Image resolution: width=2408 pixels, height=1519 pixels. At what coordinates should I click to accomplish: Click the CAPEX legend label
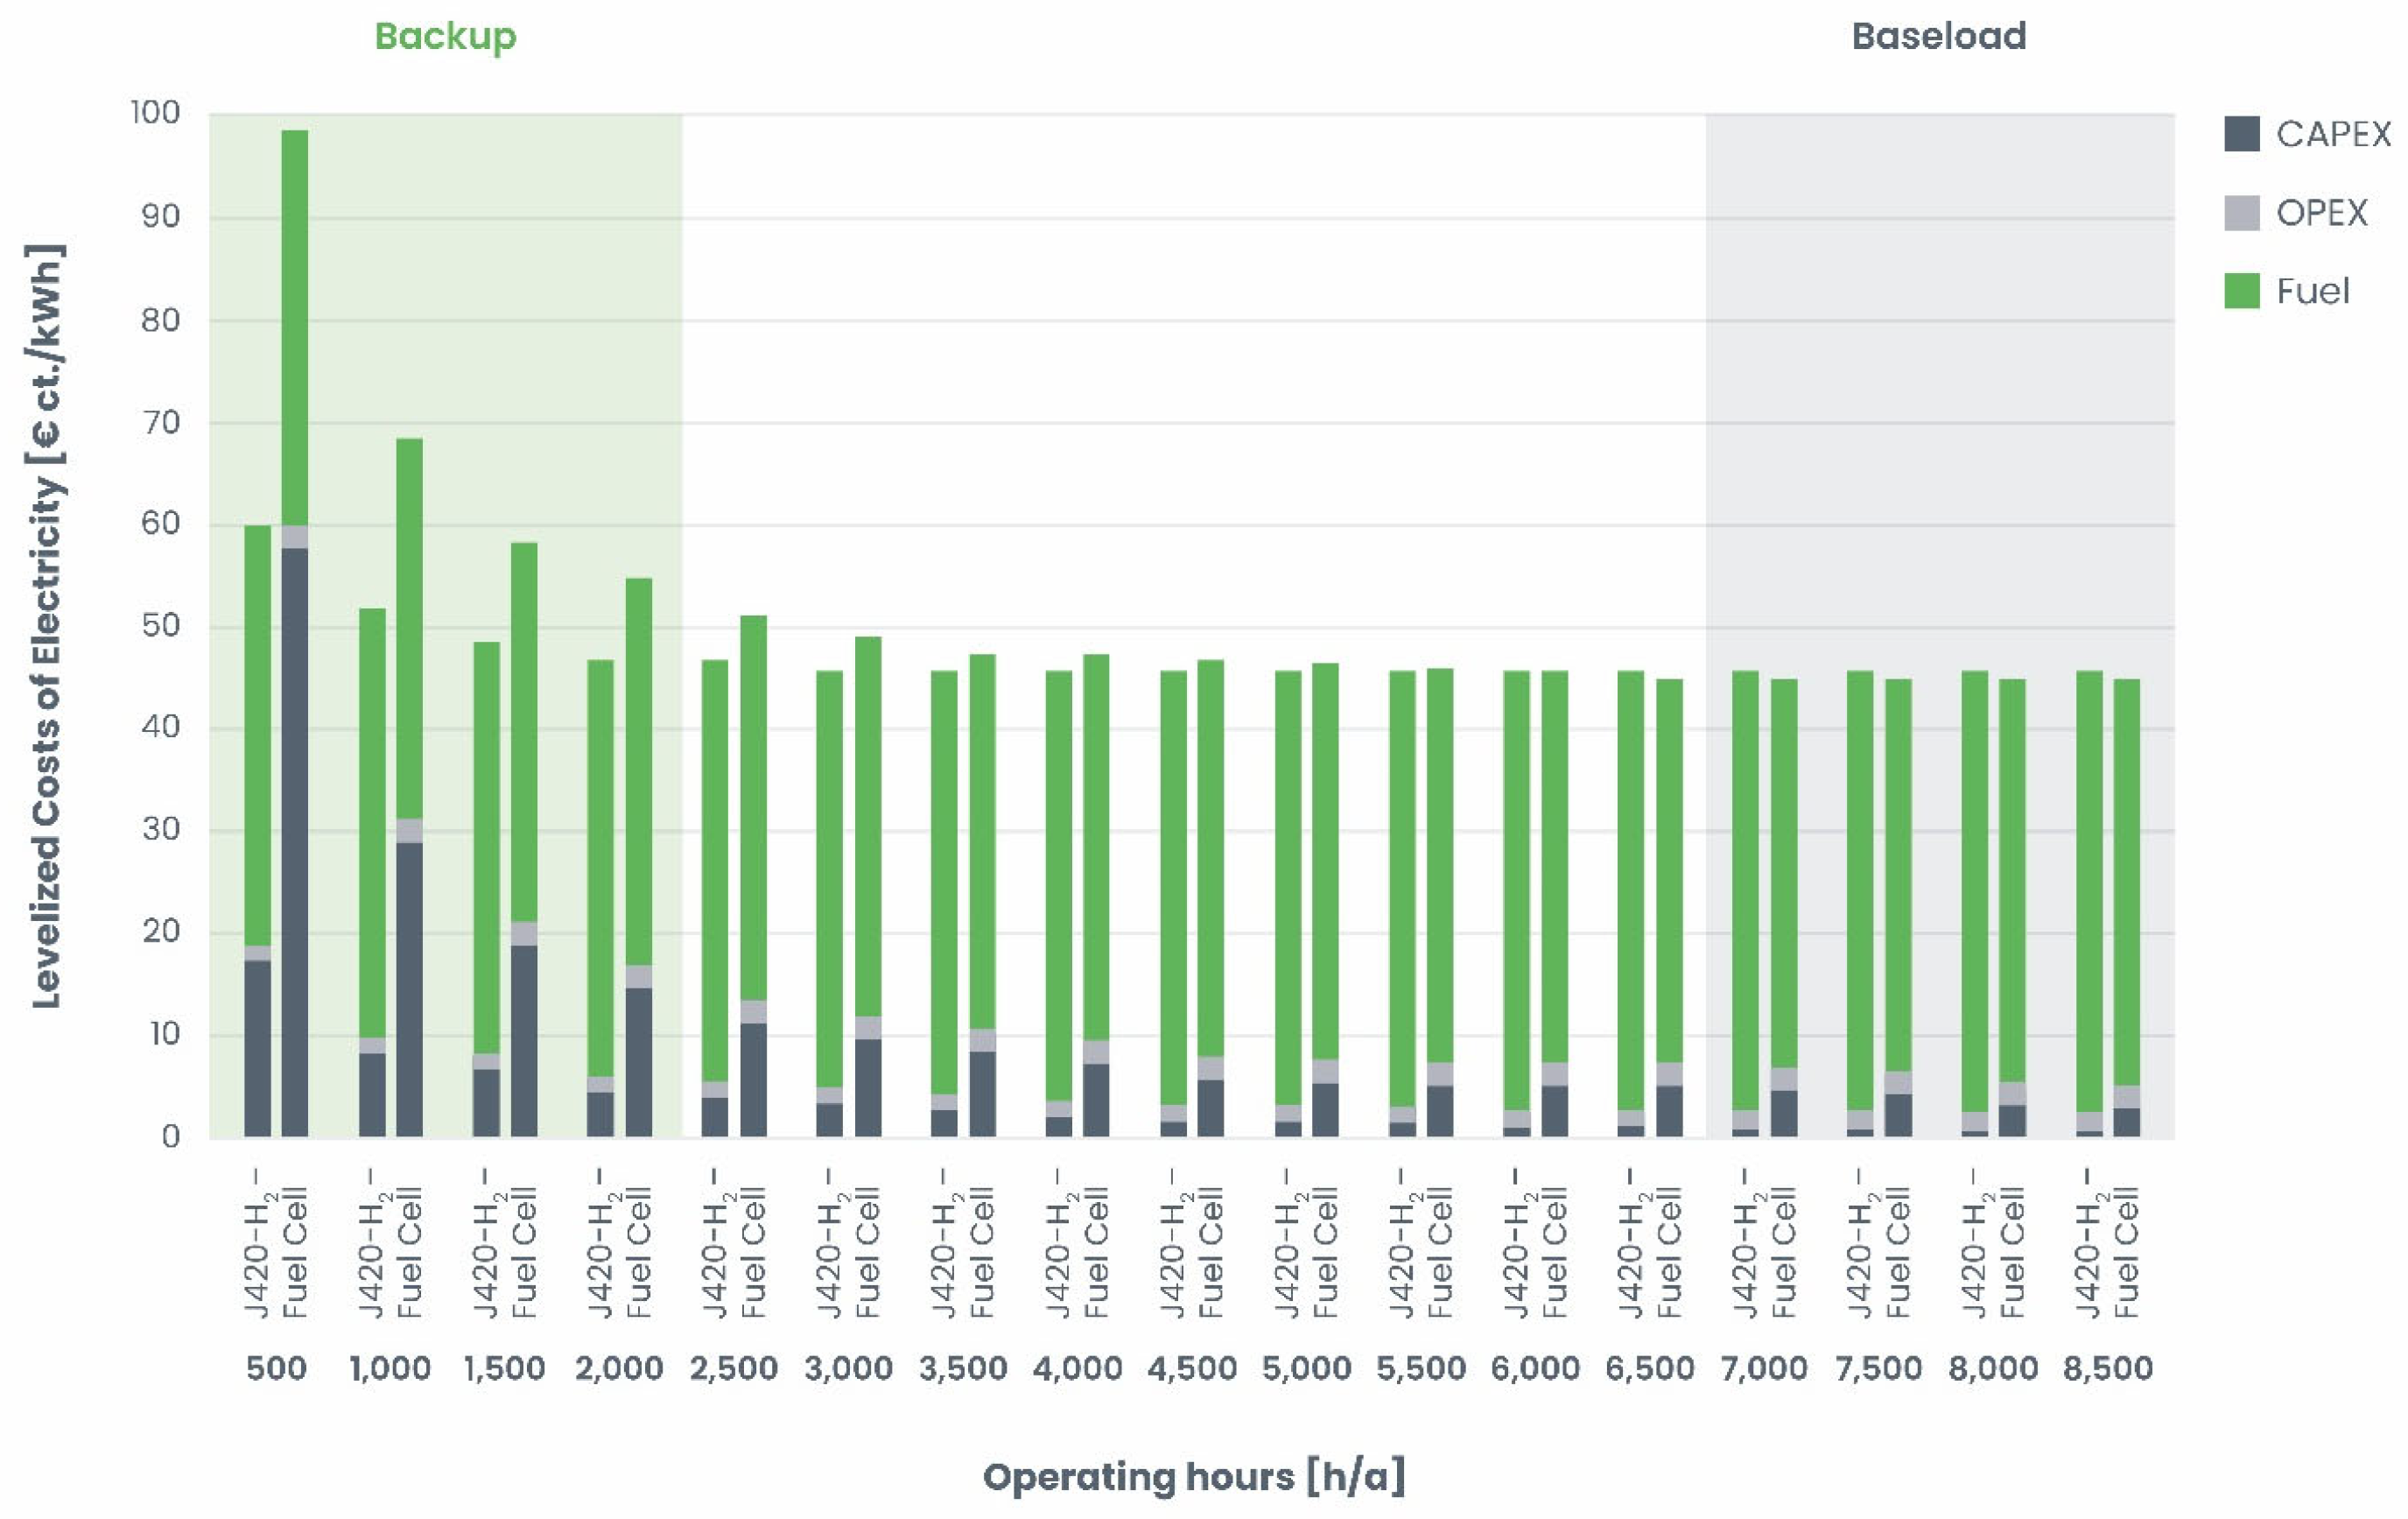coord(2333,134)
